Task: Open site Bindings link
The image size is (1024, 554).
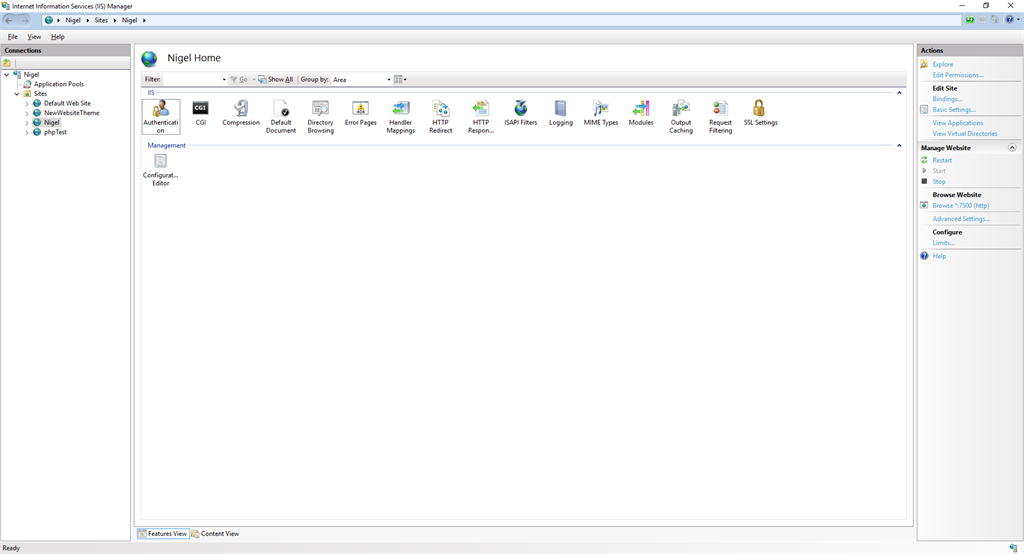Action: click(x=947, y=99)
